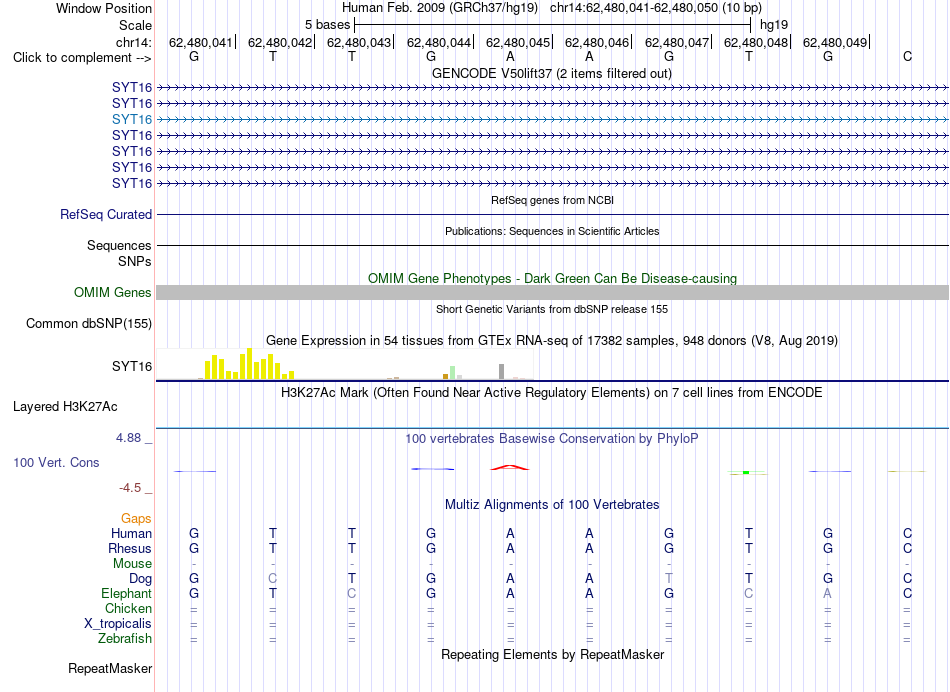
Task: Click the faded A in Elephant row
Action: click(828, 594)
